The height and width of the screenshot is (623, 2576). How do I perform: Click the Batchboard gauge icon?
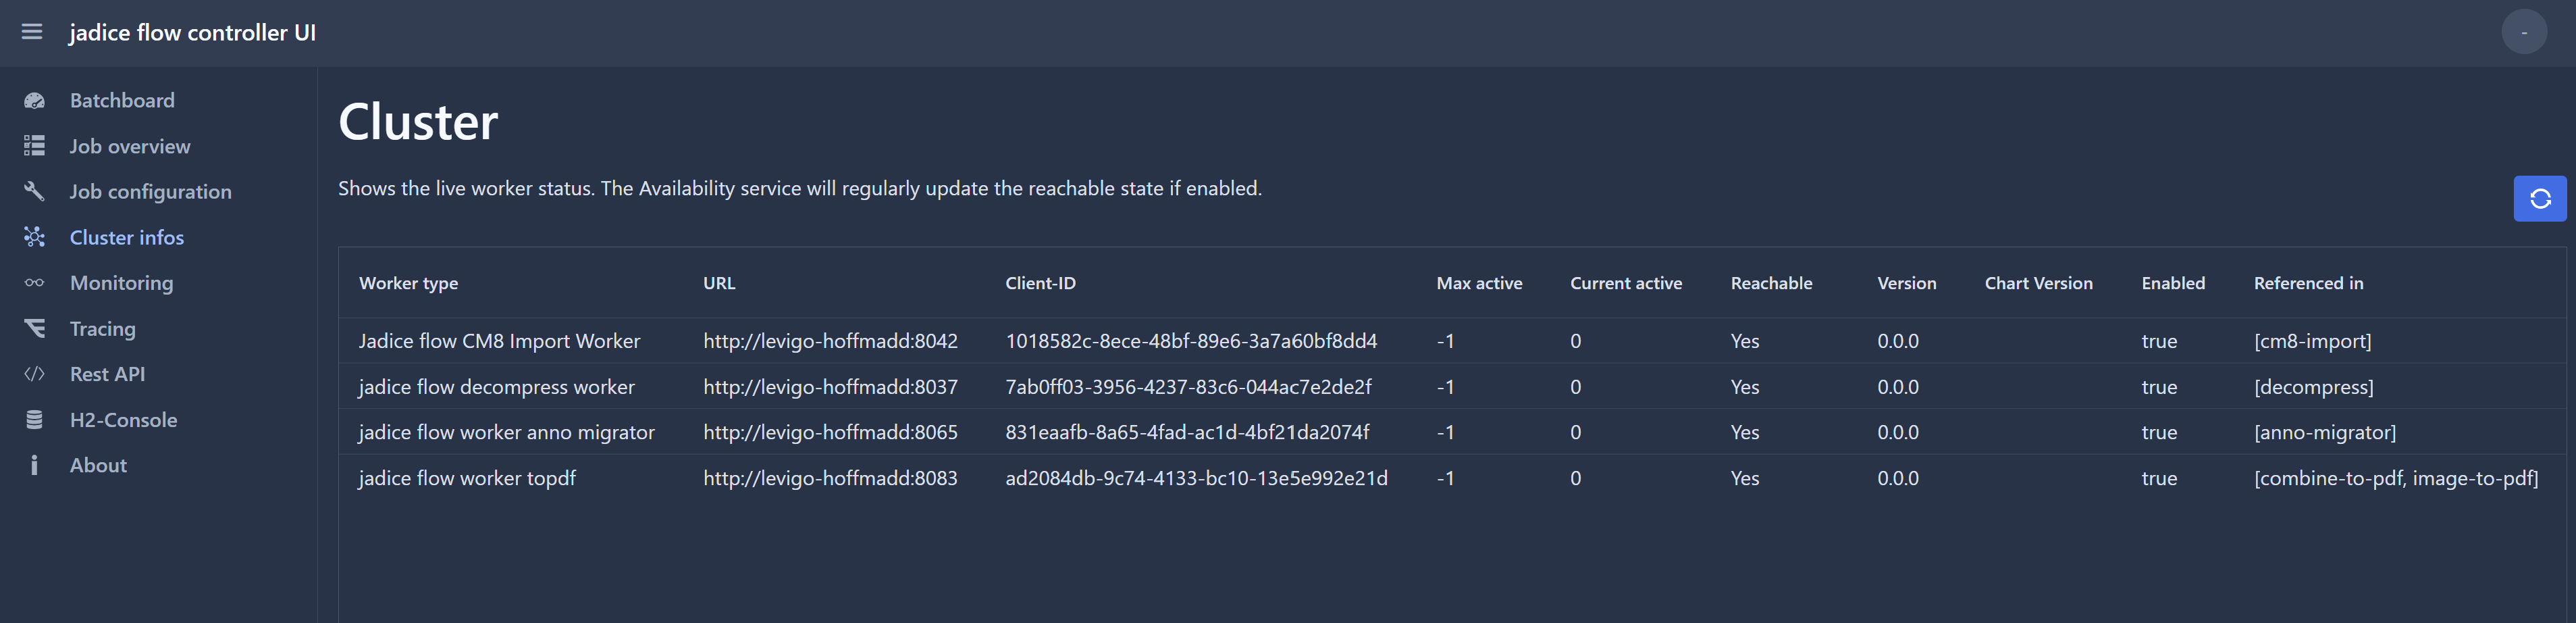coord(34,101)
